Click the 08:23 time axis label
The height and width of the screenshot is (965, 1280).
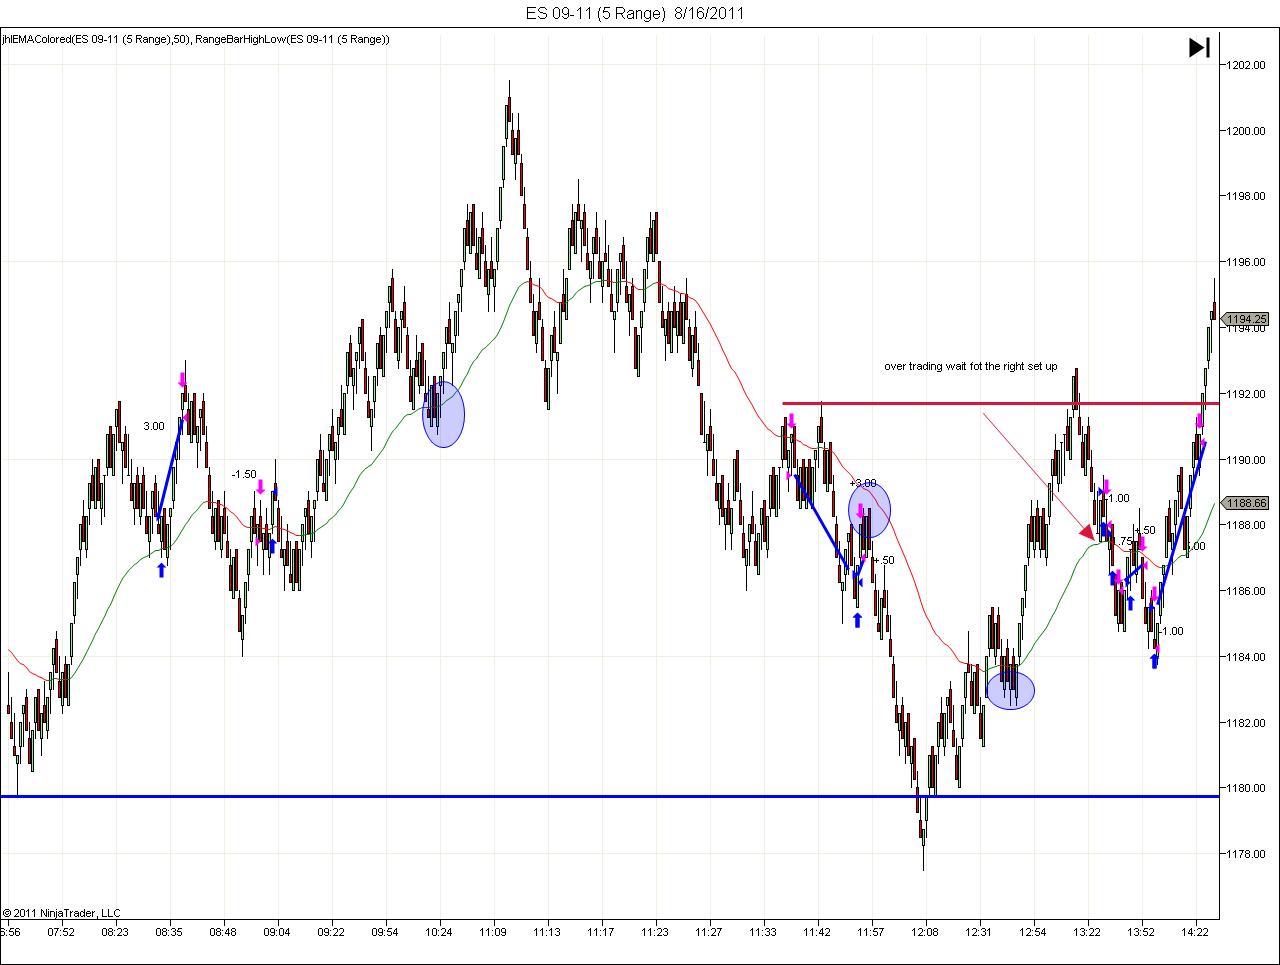[x=115, y=932]
